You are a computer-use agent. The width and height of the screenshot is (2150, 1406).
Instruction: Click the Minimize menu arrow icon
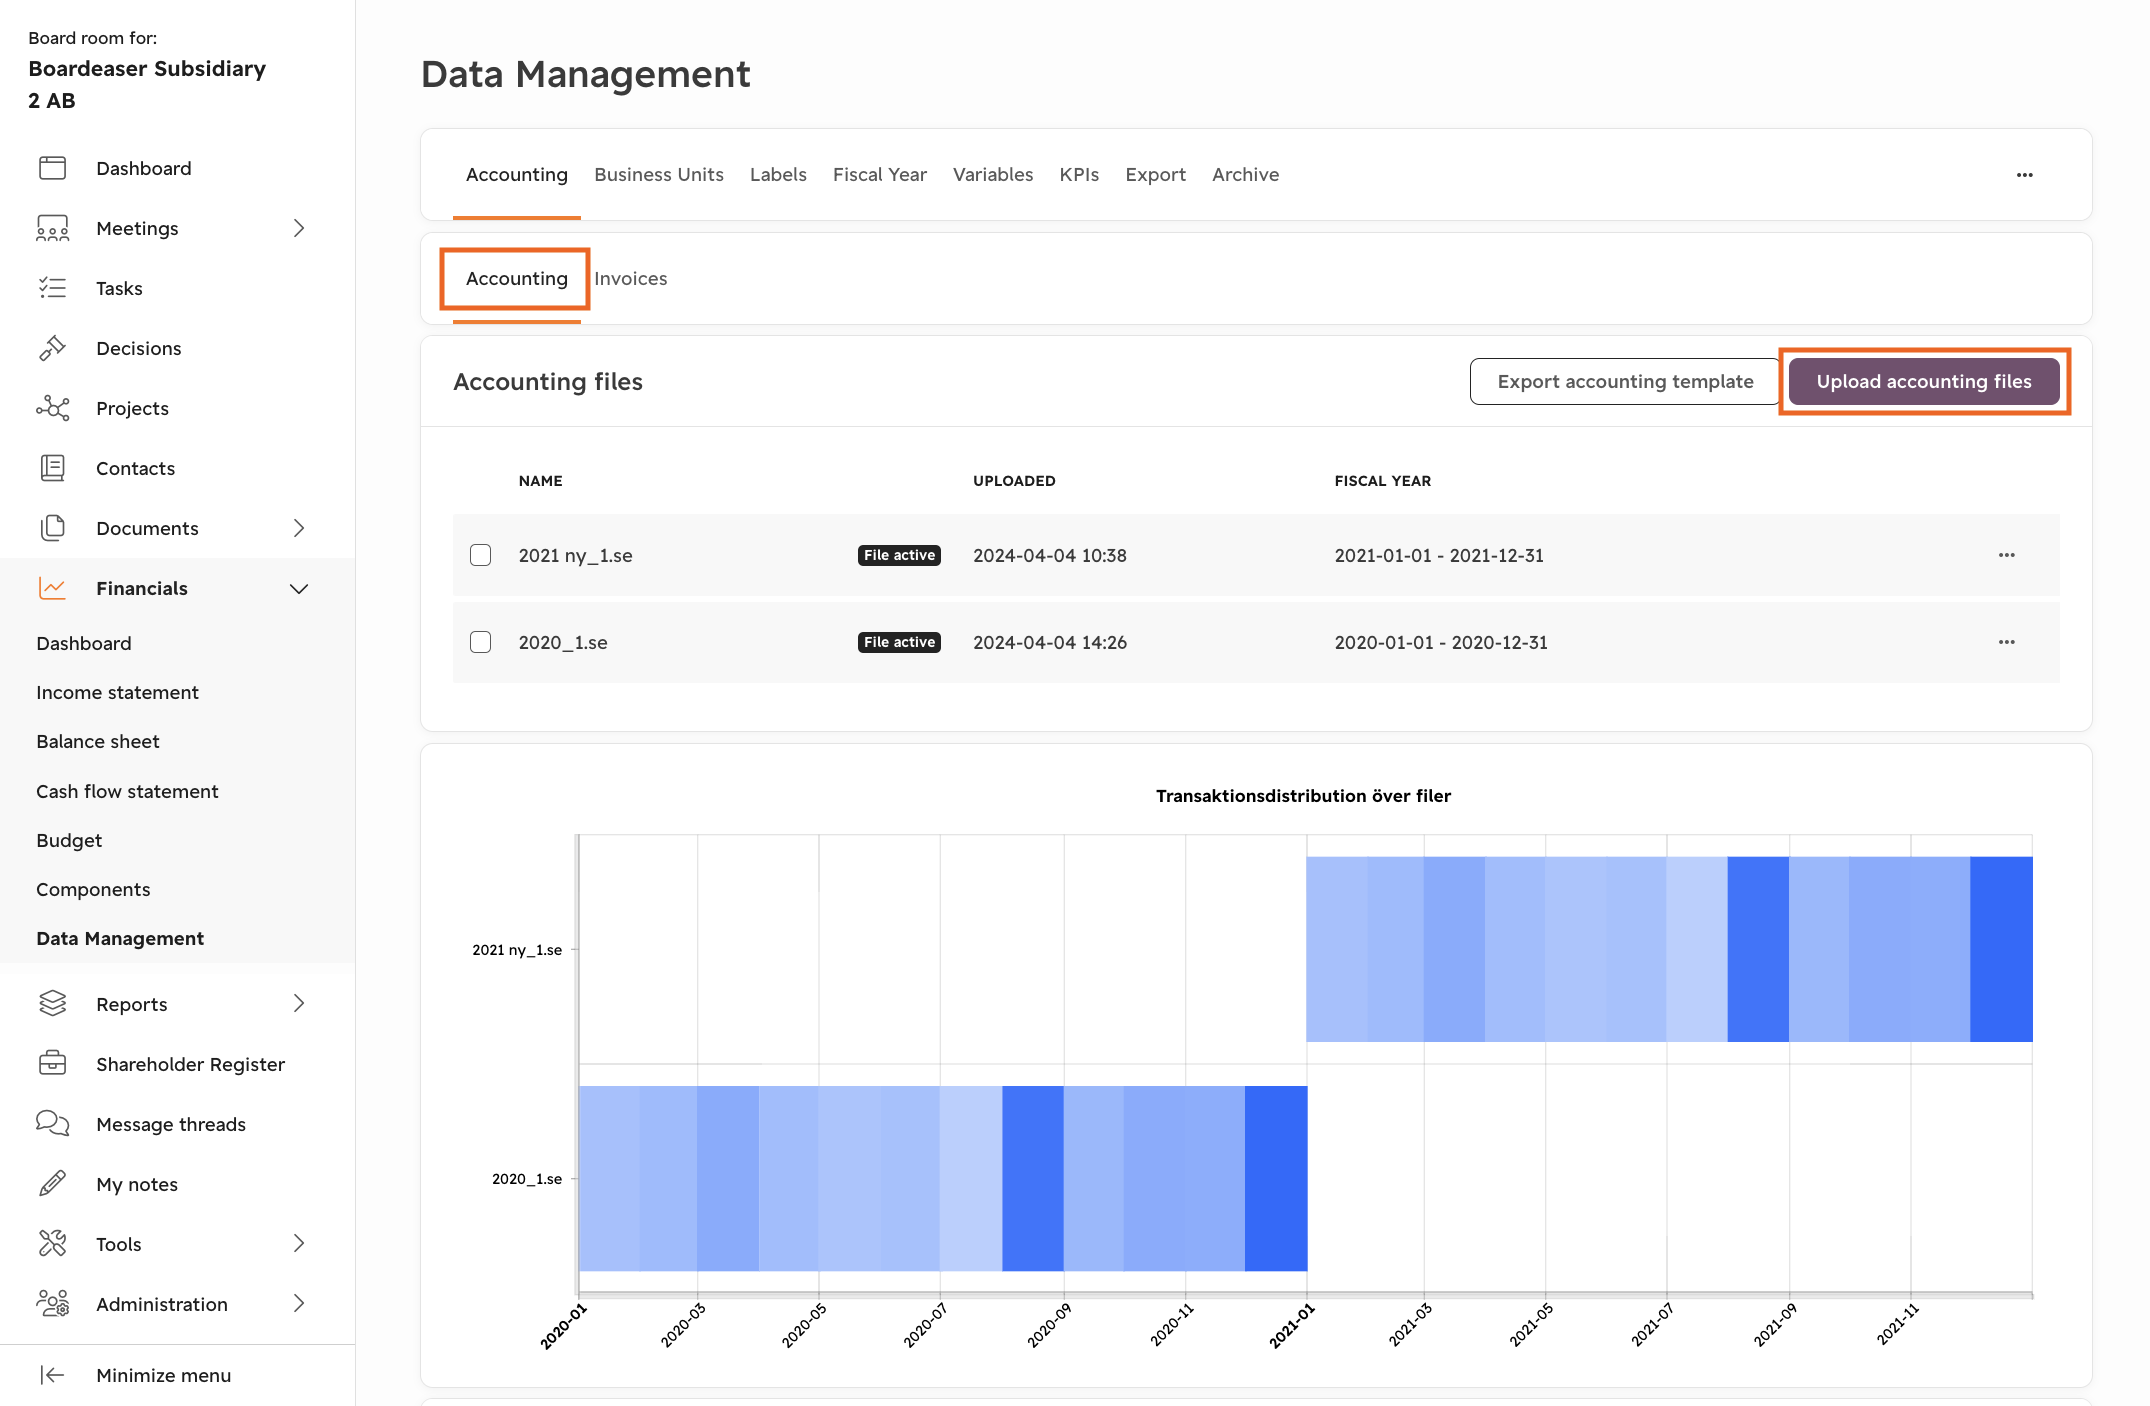(x=52, y=1375)
